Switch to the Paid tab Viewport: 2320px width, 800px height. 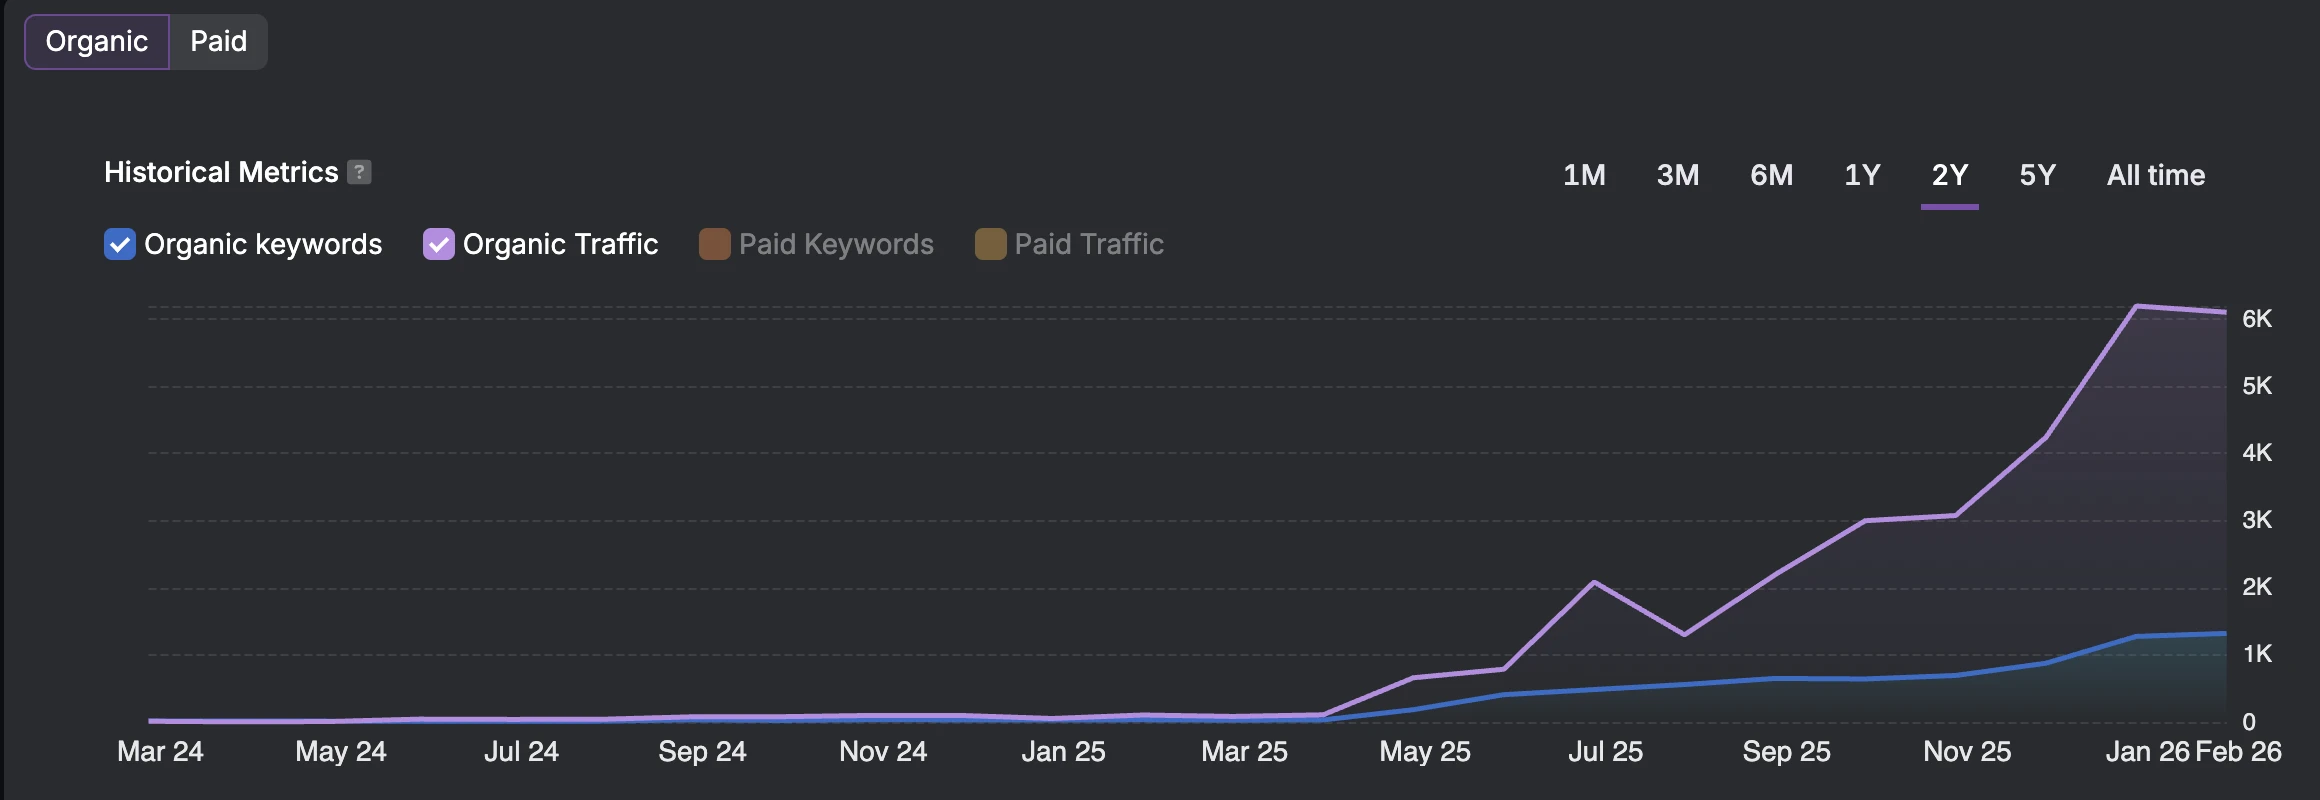pyautogui.click(x=218, y=42)
